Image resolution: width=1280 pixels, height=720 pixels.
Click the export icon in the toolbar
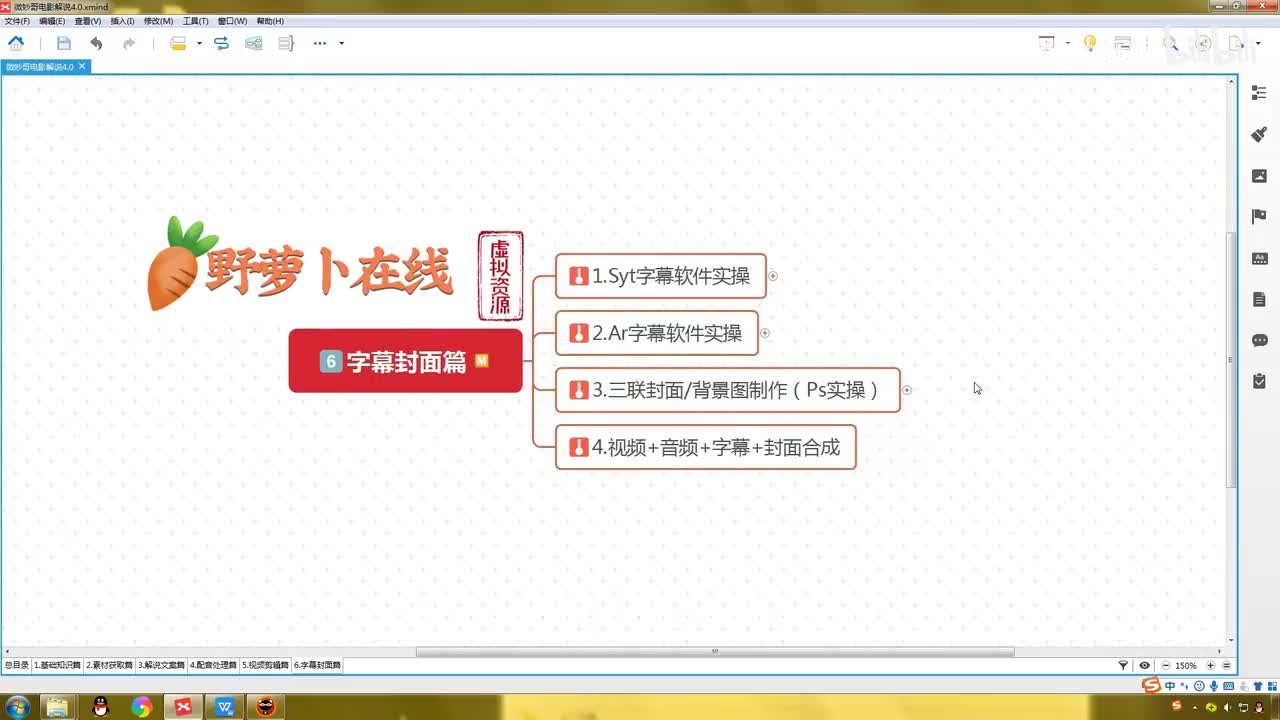(x=1236, y=43)
